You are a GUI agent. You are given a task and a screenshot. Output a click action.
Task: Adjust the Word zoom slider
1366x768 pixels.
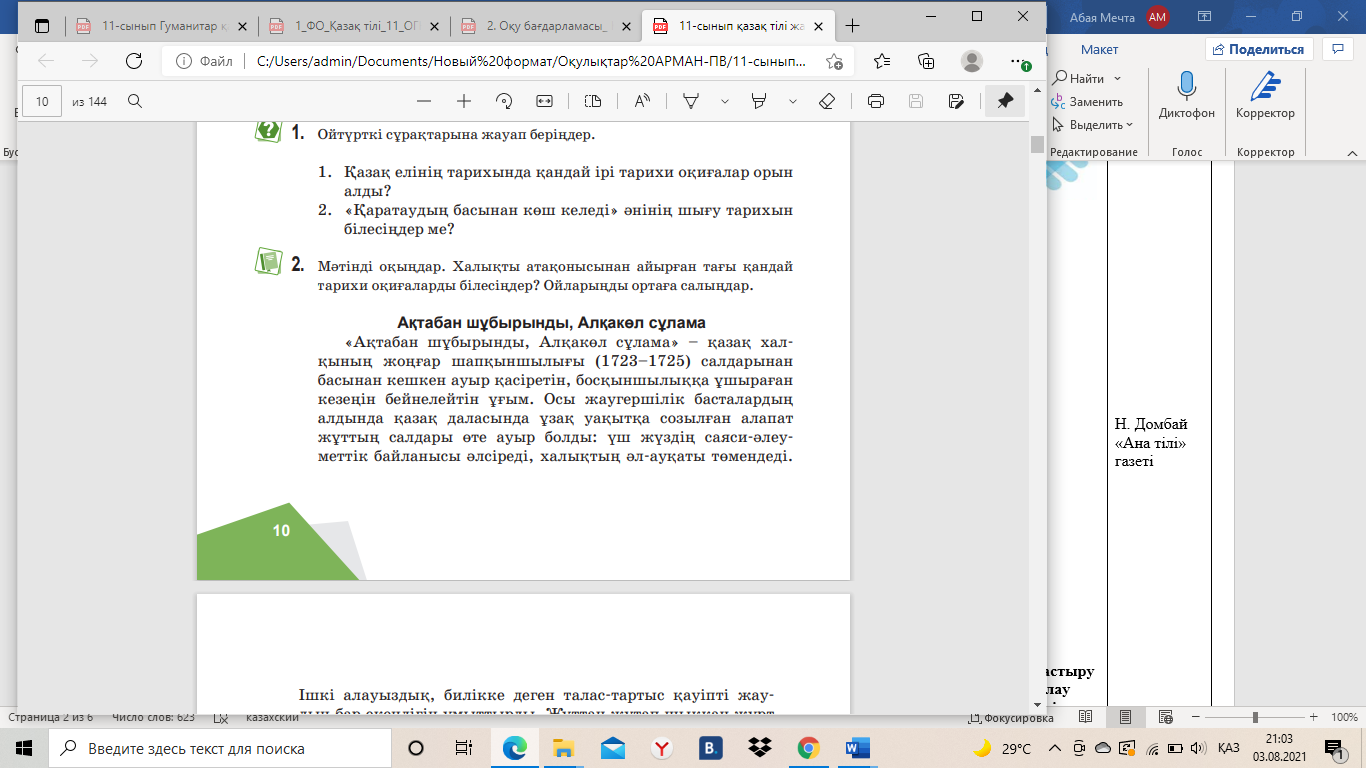pyautogui.click(x=1255, y=718)
